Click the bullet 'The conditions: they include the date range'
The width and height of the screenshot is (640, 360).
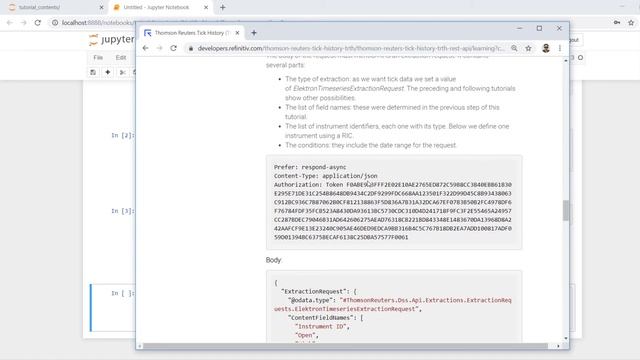point(371,145)
